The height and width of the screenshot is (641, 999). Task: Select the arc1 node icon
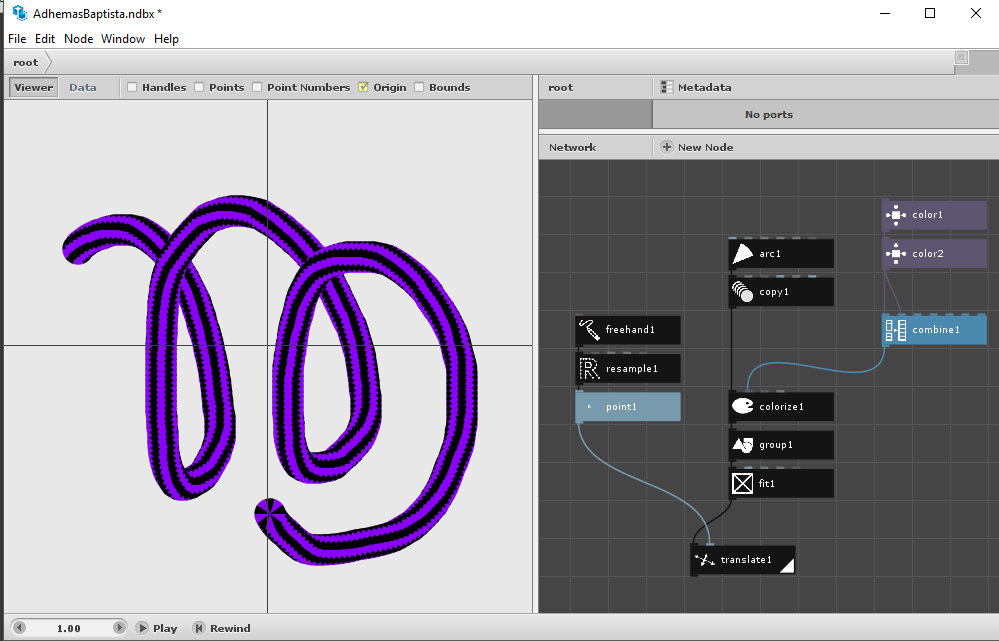pyautogui.click(x=742, y=254)
